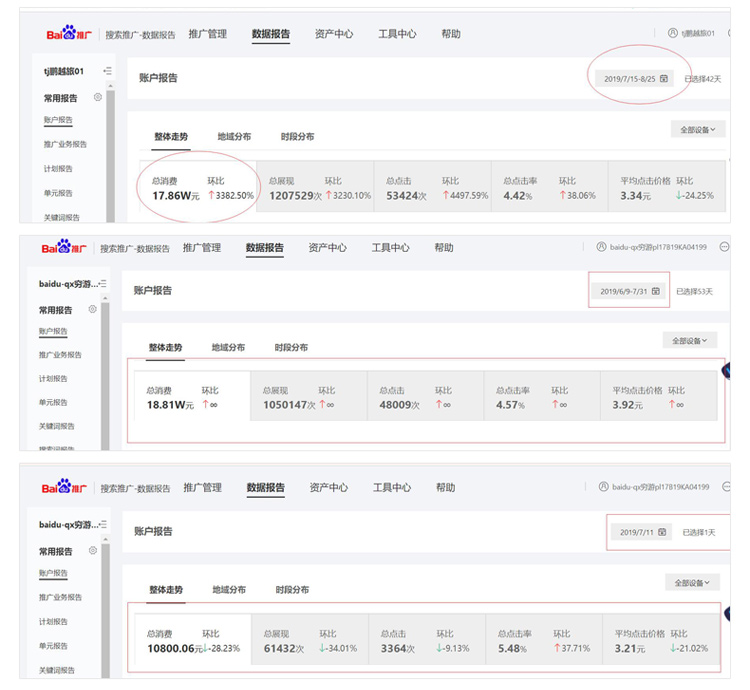The height and width of the screenshot is (690, 750).
Task: Open user avatar icon in the 53-day report header
Action: (601, 247)
